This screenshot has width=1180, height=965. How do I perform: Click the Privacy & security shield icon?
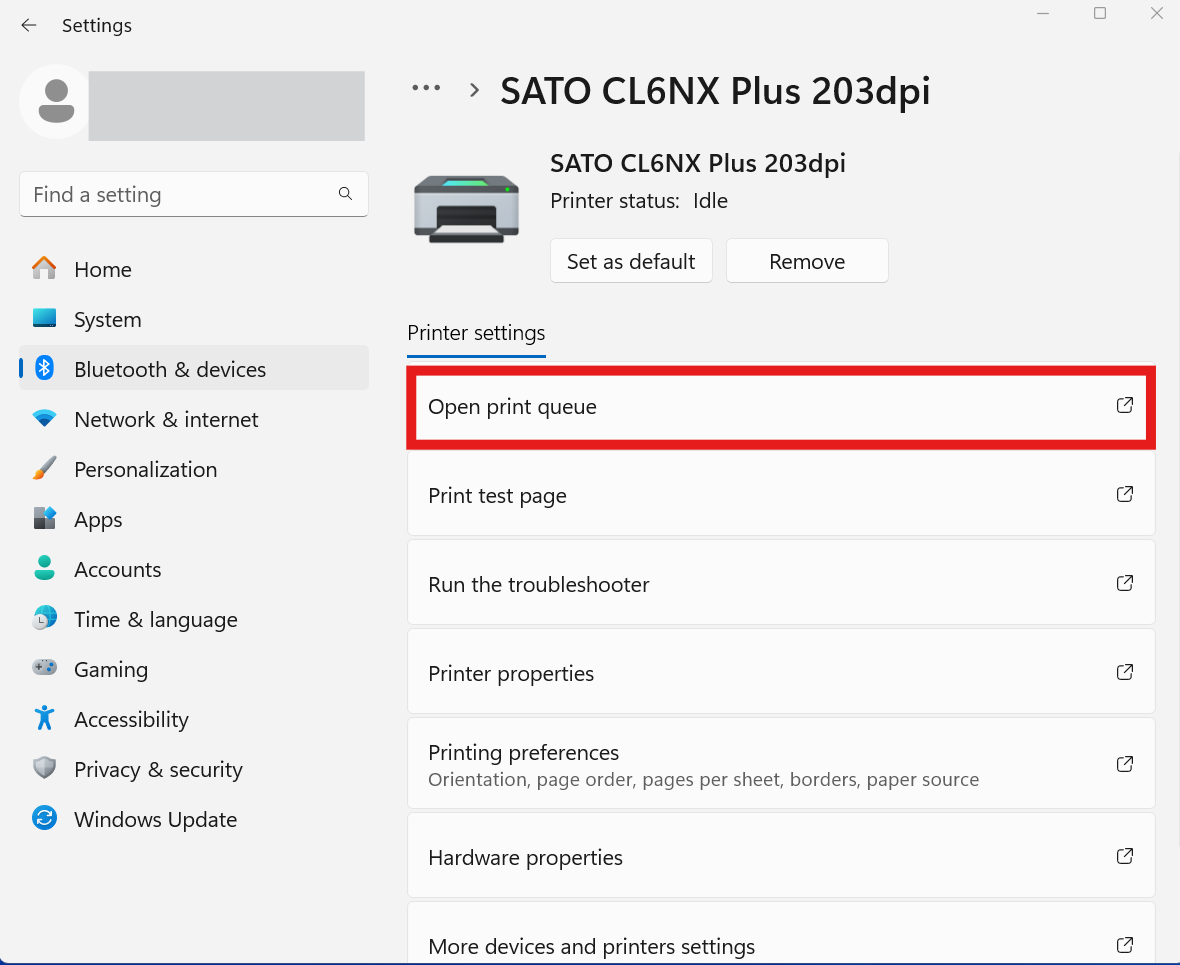click(44, 768)
